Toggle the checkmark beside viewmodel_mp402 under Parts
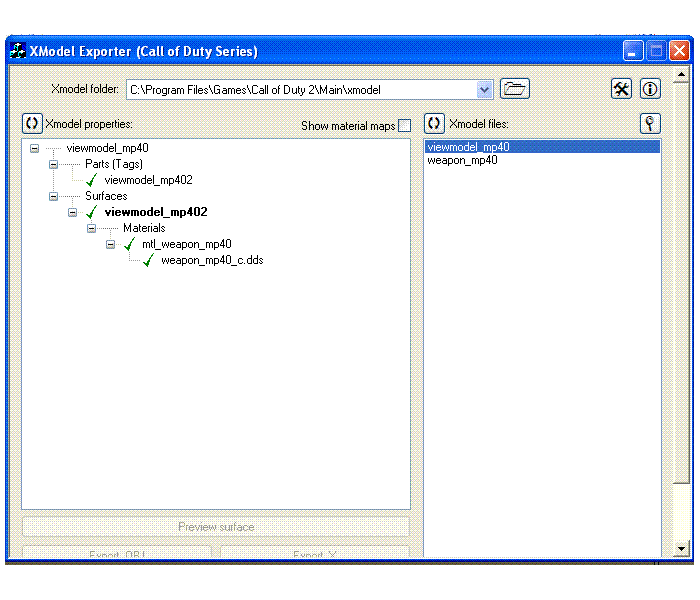Viewport: 700px width, 600px height. [x=92, y=180]
